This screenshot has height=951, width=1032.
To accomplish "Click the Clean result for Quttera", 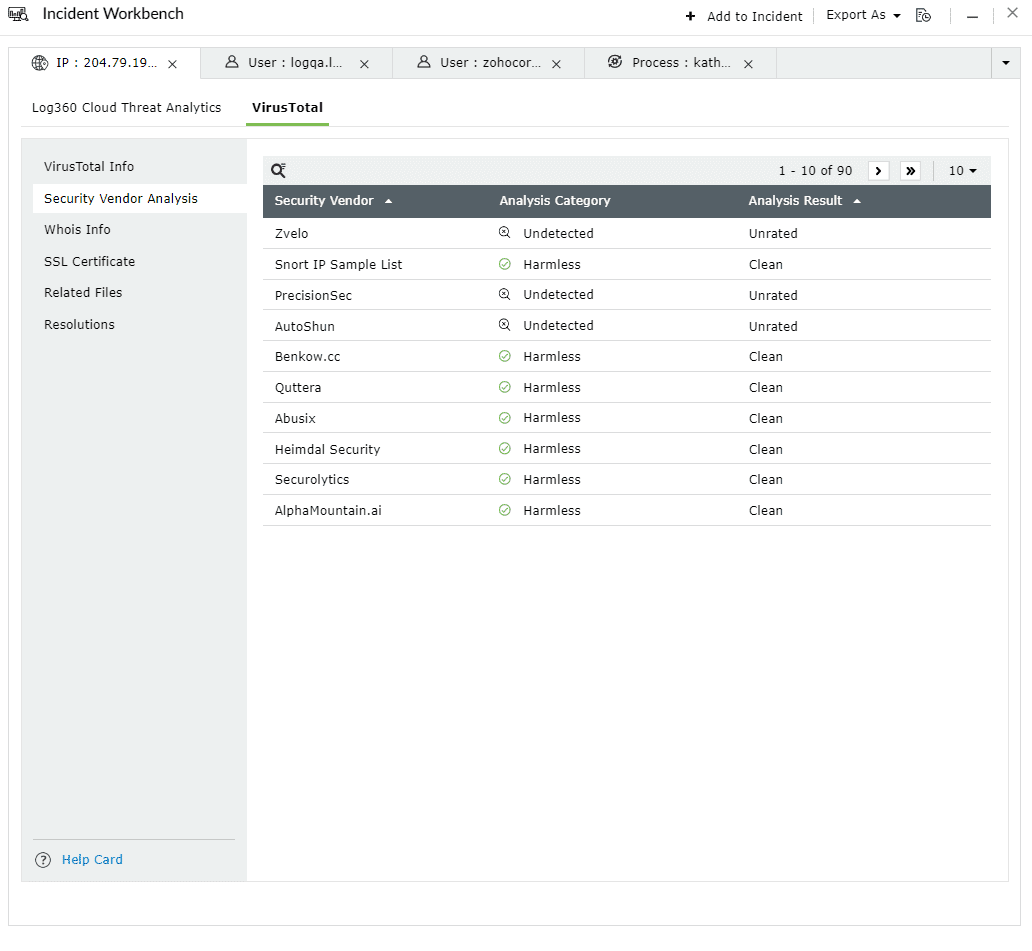I will (x=765, y=388).
